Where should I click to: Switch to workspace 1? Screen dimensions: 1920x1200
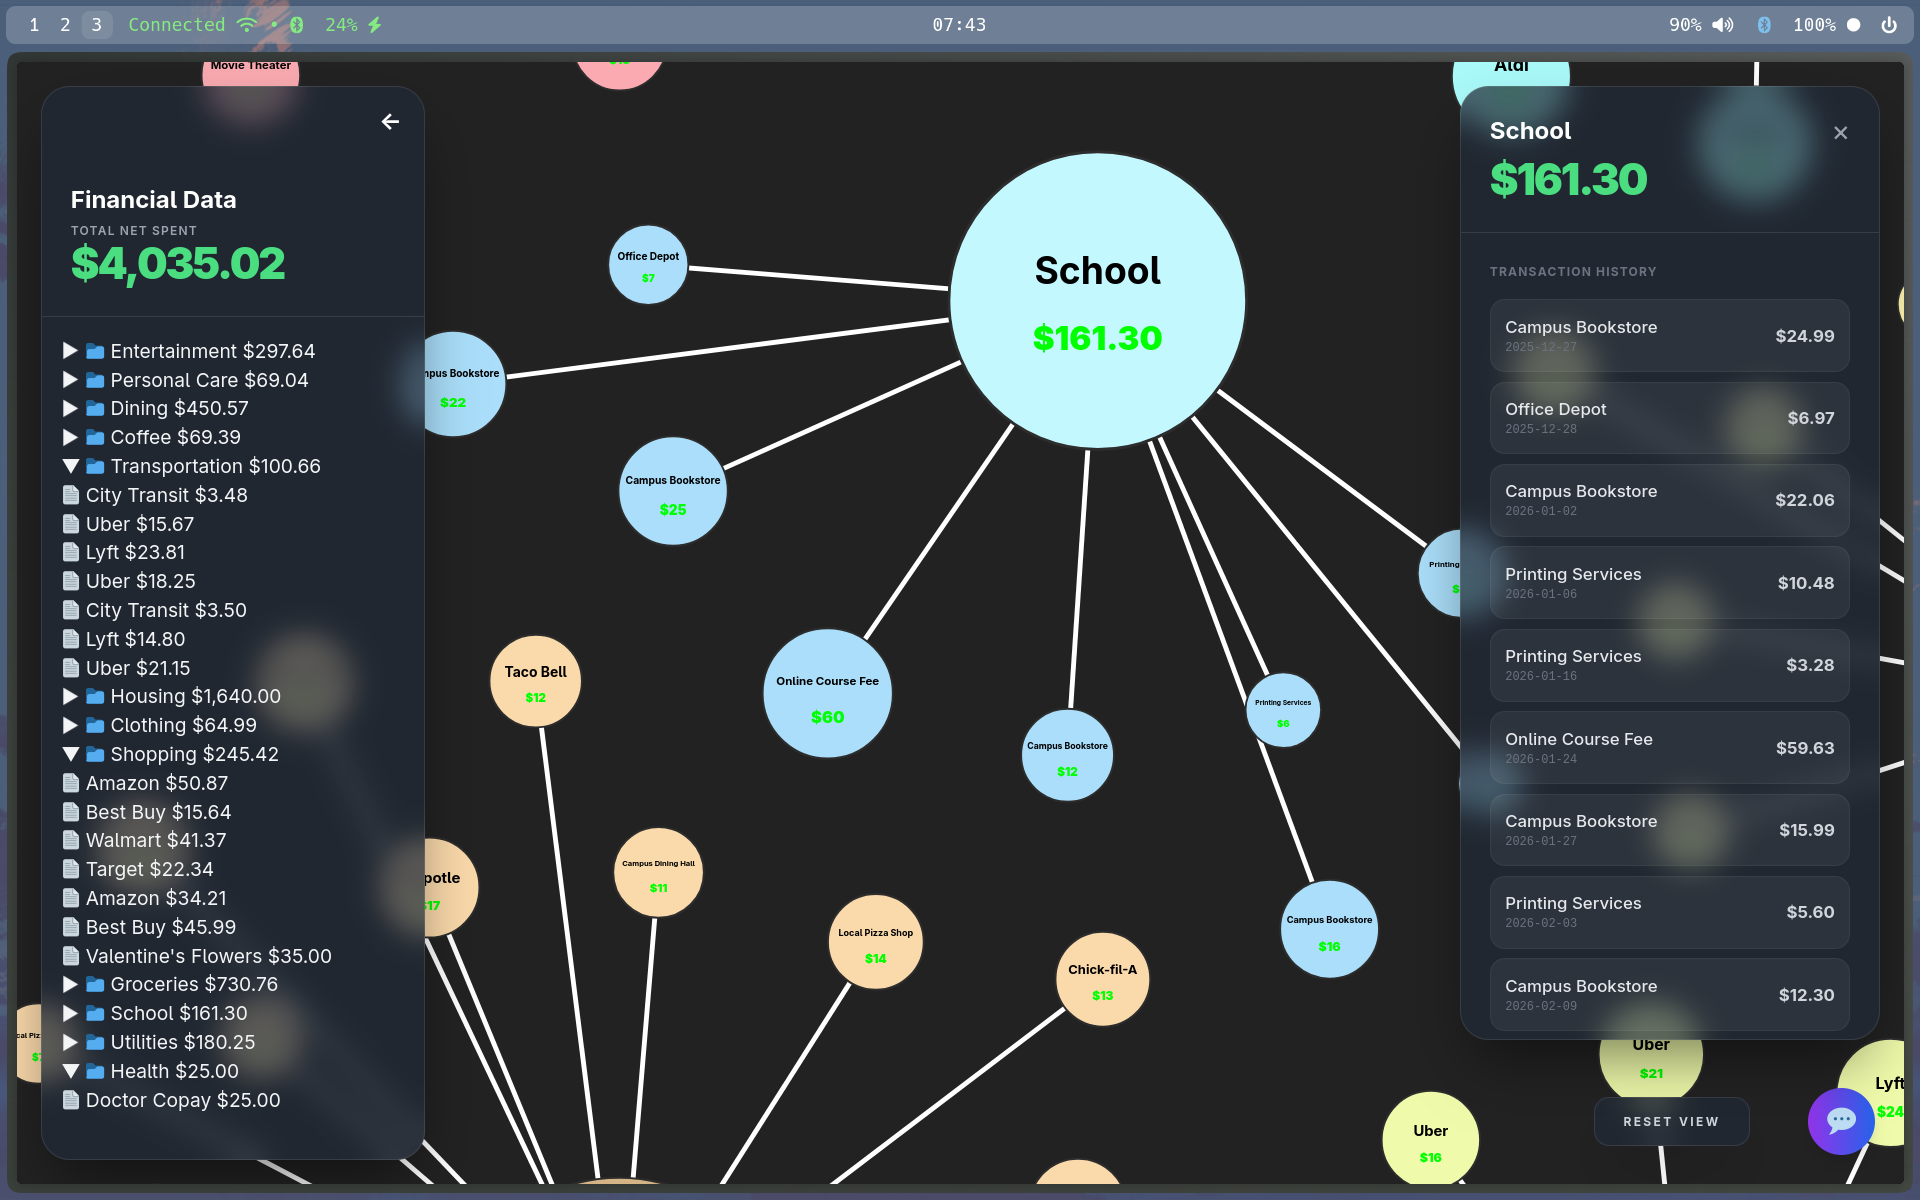coord(34,25)
